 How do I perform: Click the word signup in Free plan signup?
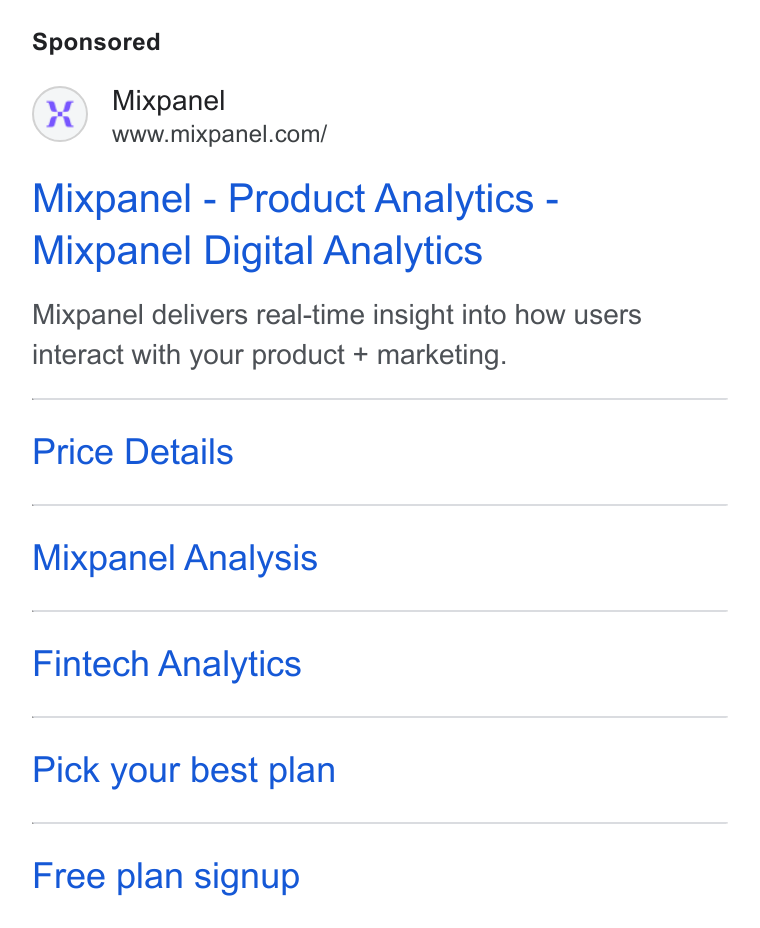point(247,876)
